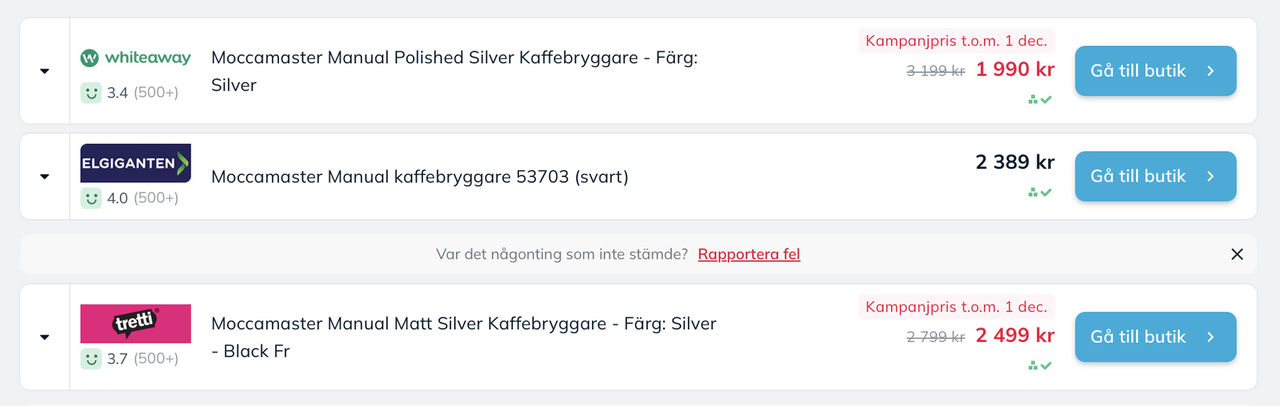Click stock status icon under Elgiganten price
The width and height of the screenshot is (1280, 406).
[1040, 192]
